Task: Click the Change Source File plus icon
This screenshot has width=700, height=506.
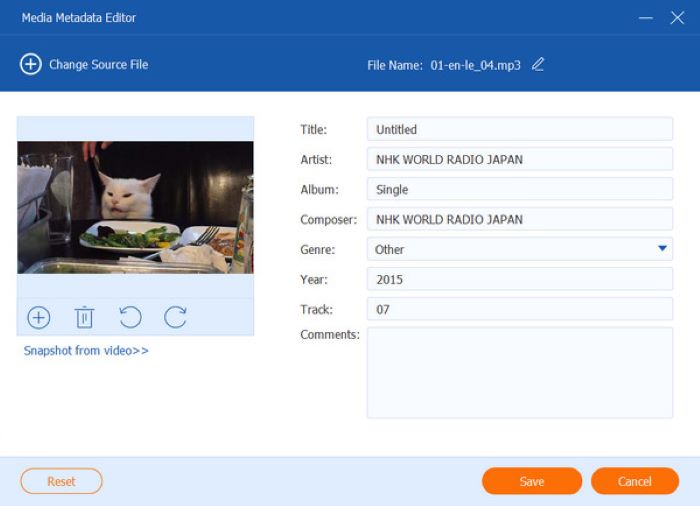Action: [30, 64]
